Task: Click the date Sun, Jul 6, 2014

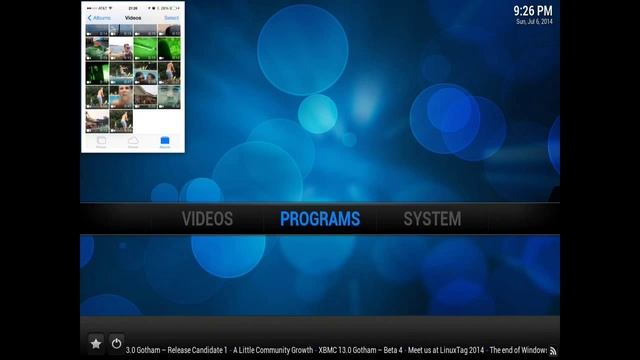Action: click(x=534, y=22)
